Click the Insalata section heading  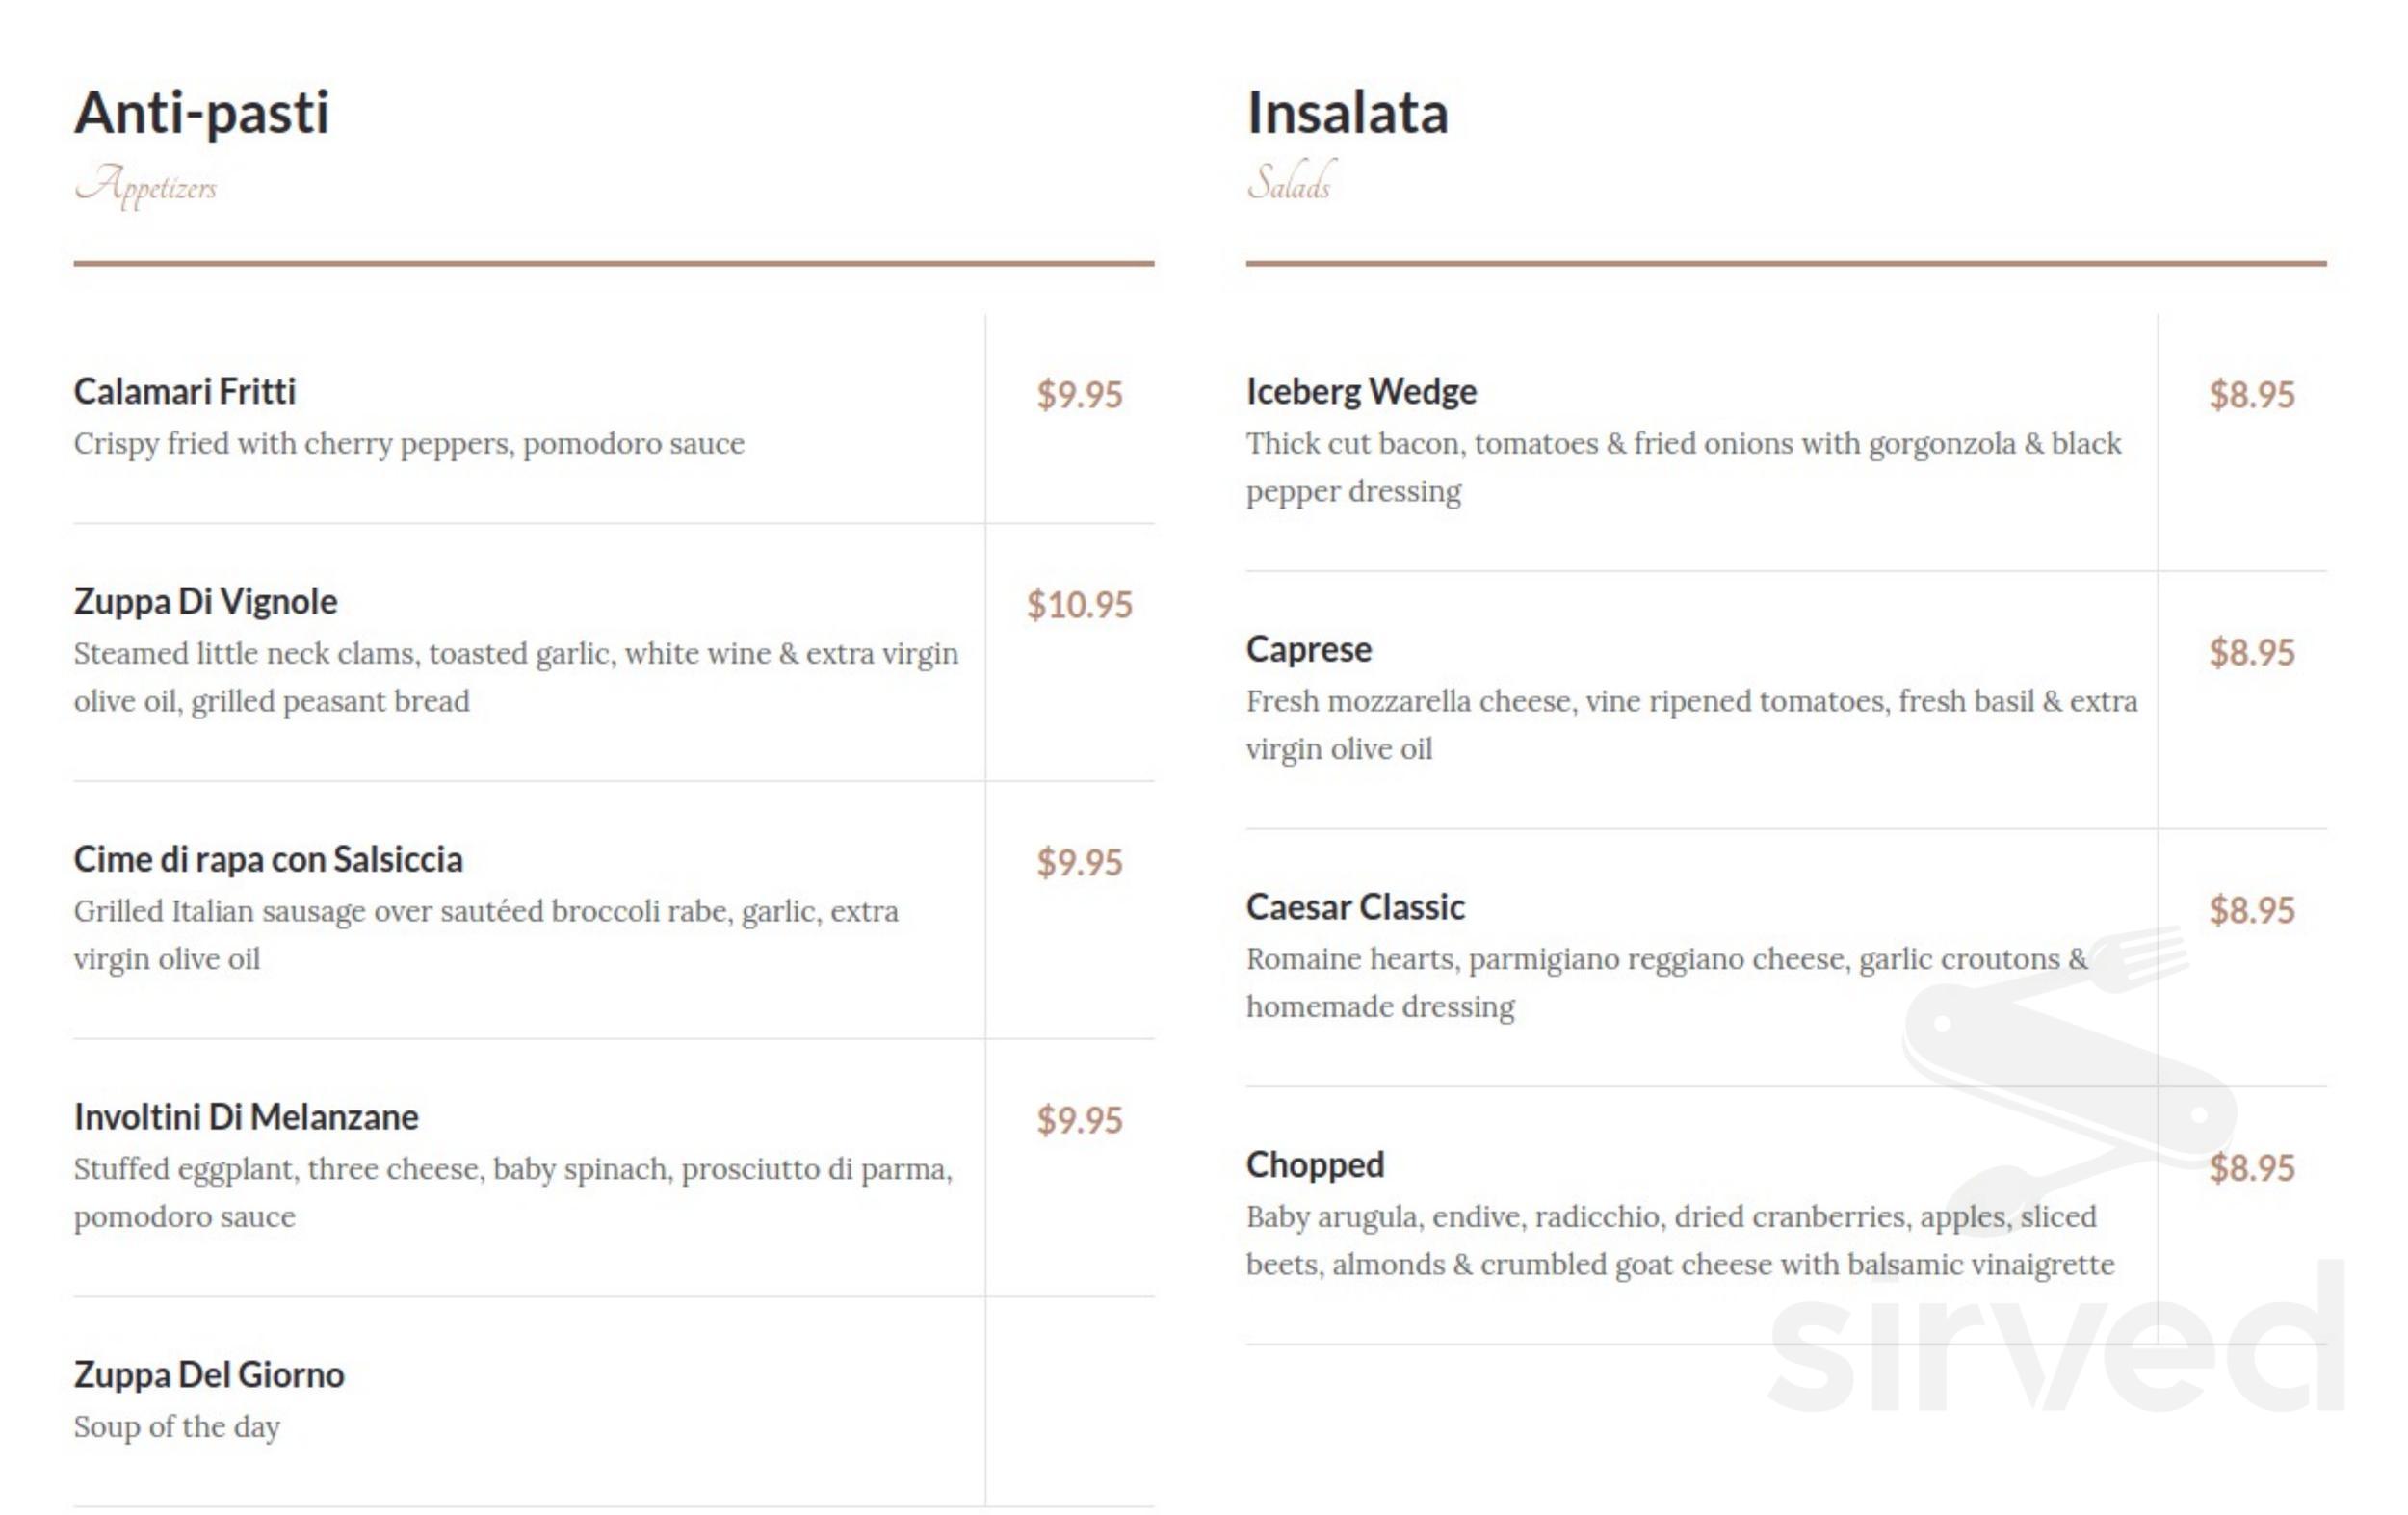tap(1347, 112)
